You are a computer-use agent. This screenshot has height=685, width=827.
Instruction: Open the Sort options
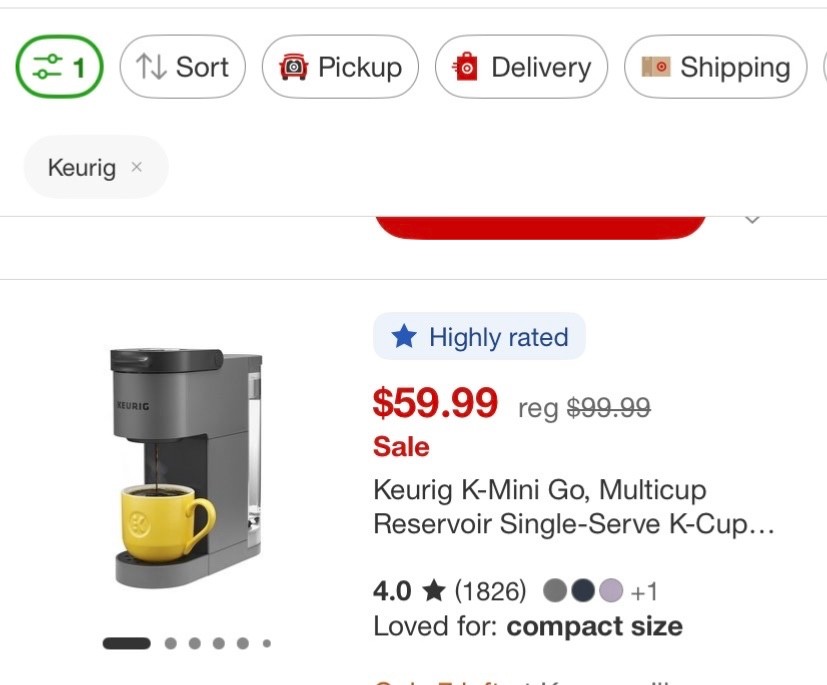click(182, 66)
